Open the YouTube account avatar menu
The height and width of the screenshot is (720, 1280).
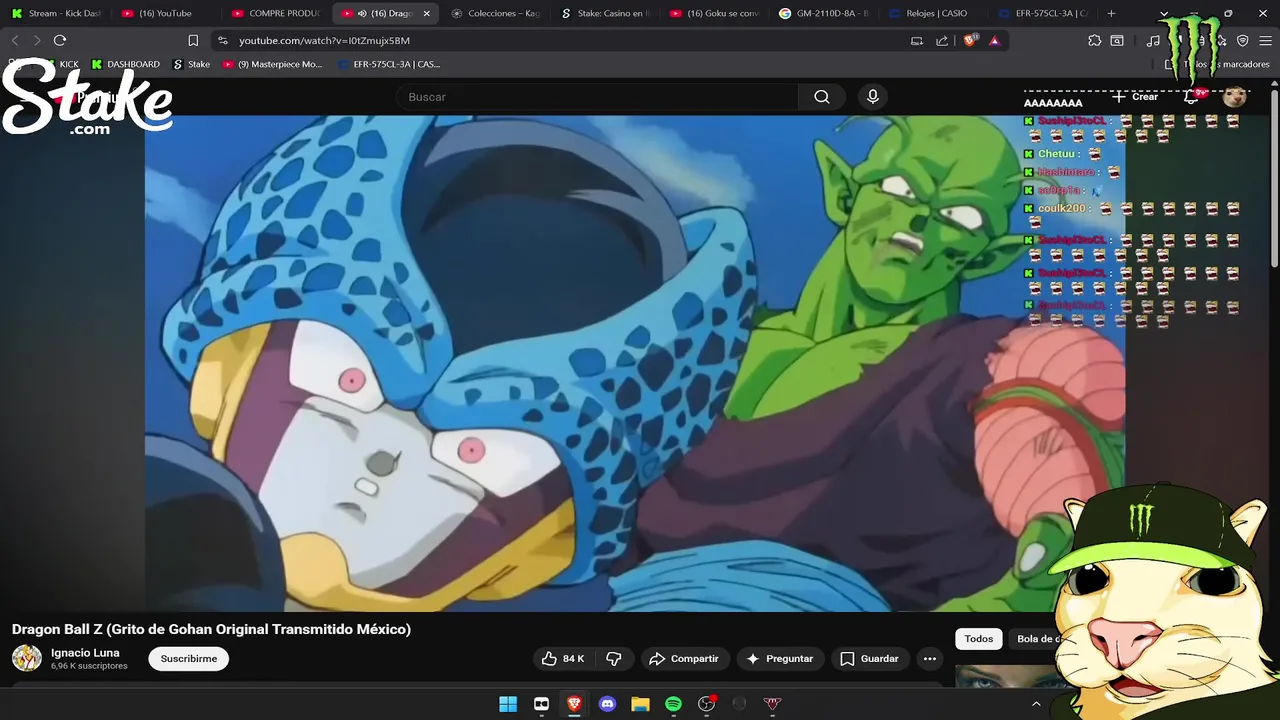pos(1235,97)
